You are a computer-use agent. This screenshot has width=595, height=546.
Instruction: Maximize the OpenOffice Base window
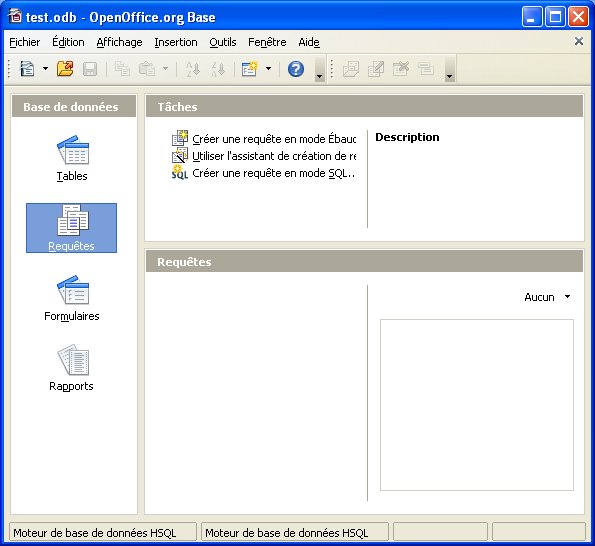point(555,17)
